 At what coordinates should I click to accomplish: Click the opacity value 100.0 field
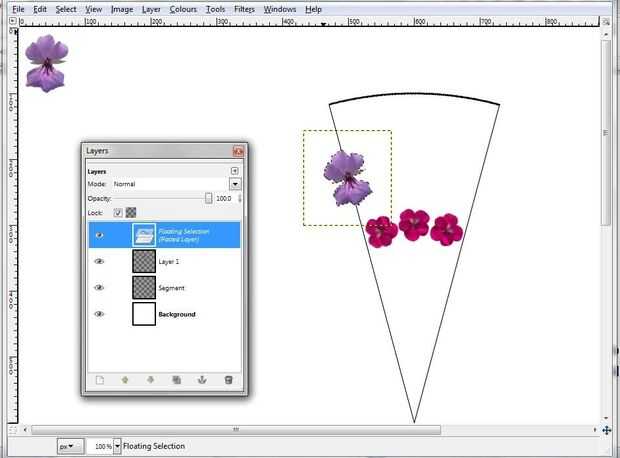(x=224, y=199)
